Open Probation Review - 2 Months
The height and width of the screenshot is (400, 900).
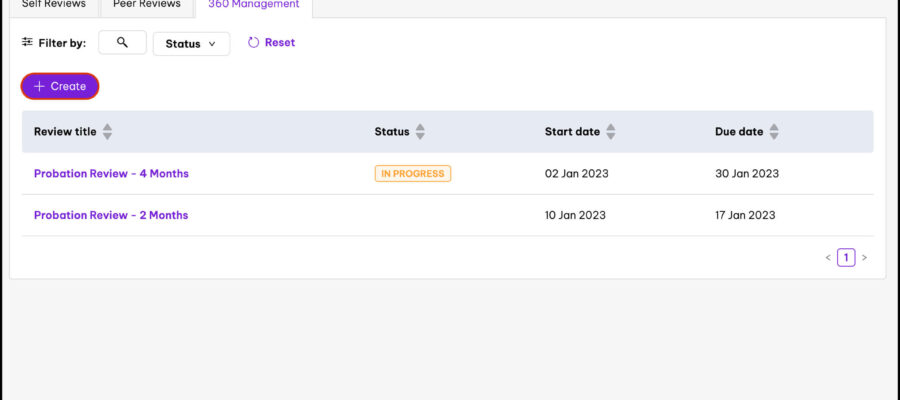111,215
